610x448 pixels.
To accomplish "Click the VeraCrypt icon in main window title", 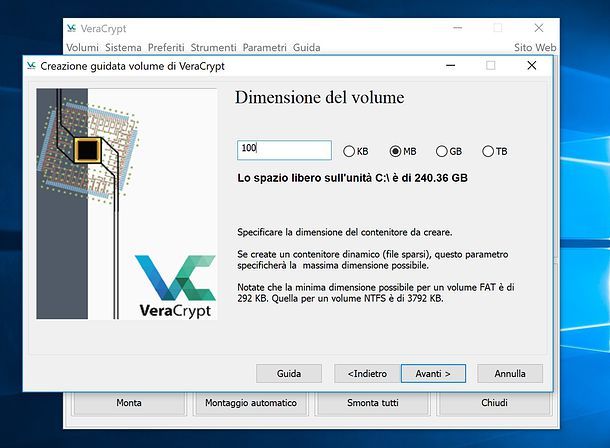I will [72, 28].
